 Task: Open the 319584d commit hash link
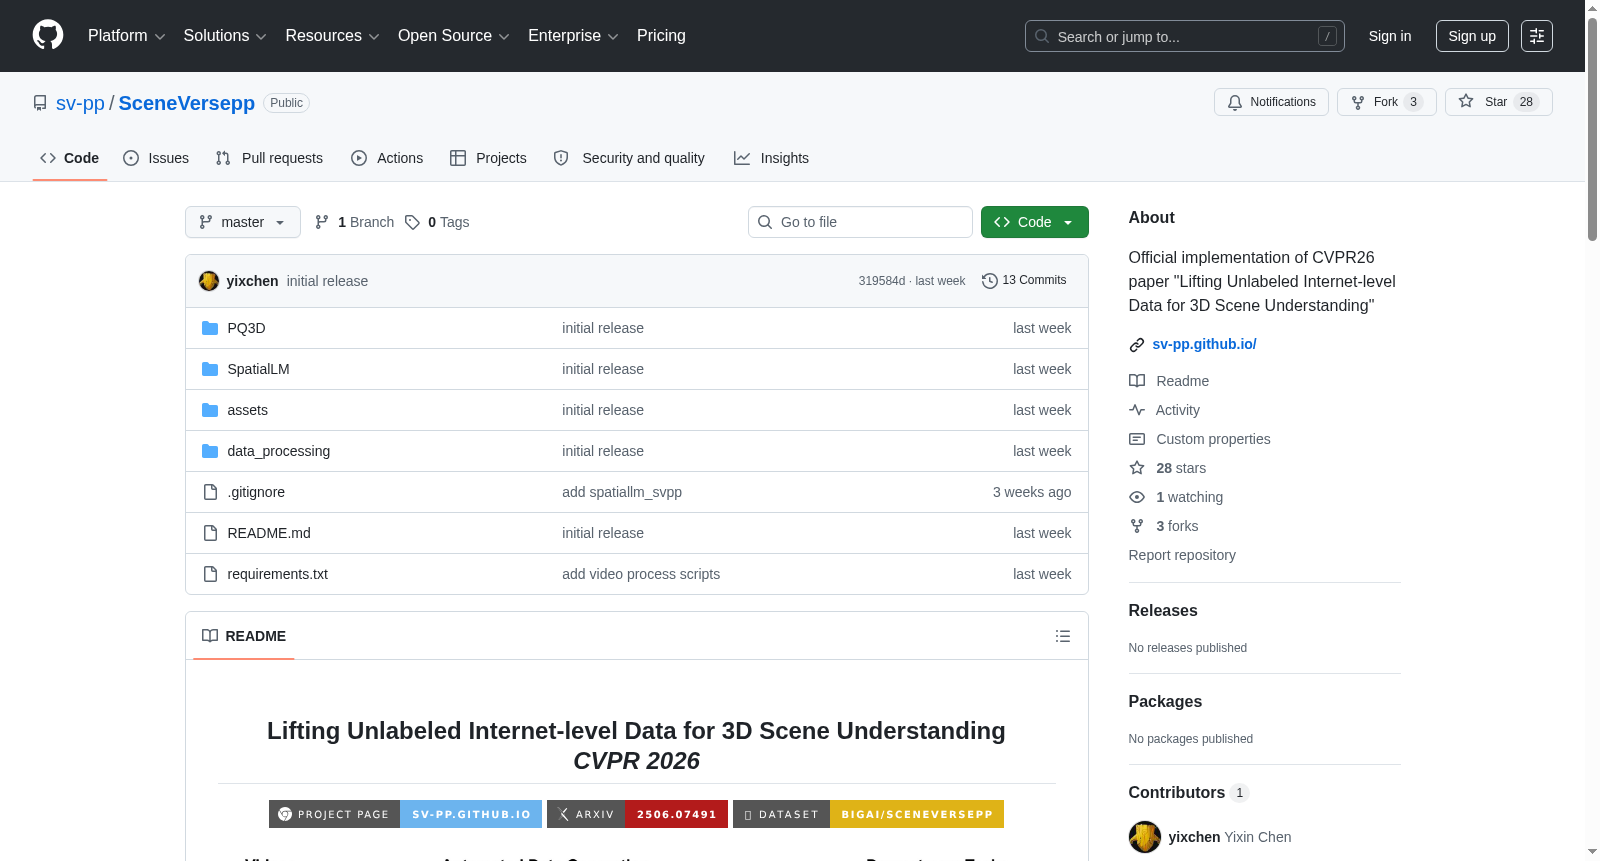tap(882, 281)
